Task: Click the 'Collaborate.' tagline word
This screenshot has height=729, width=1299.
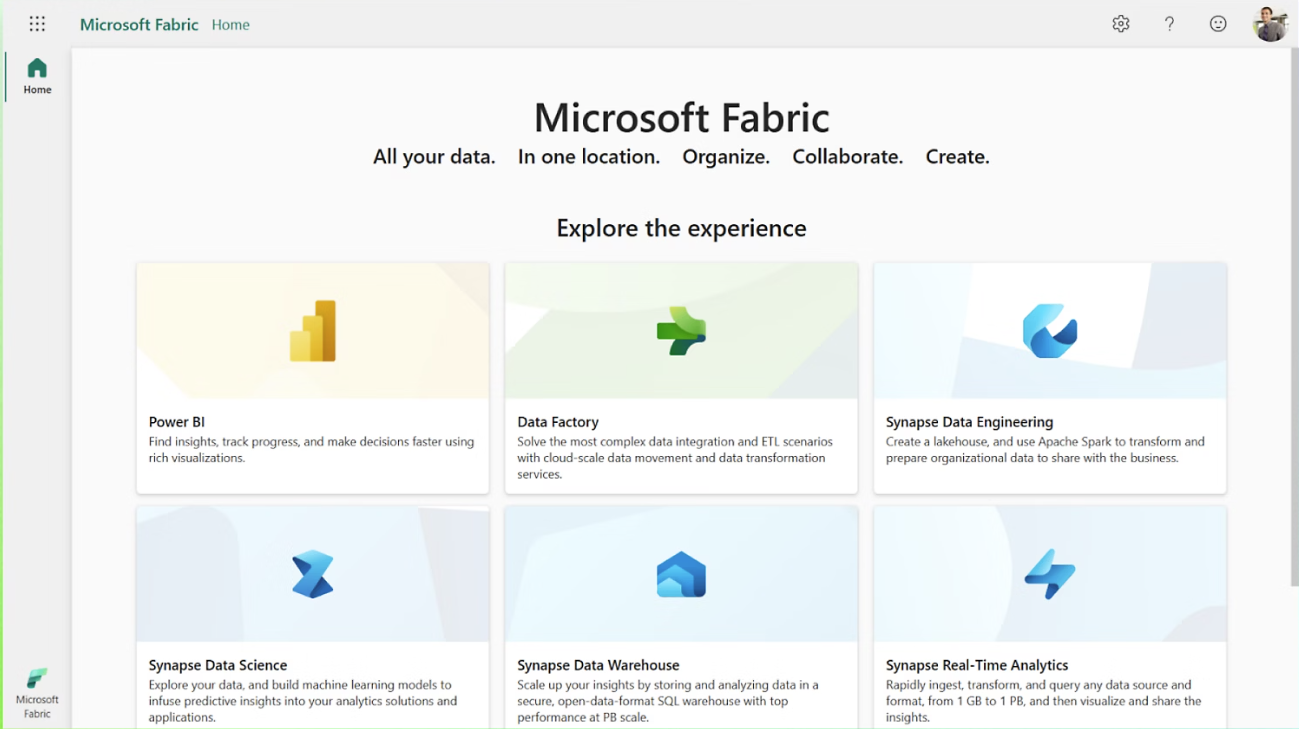Action: 847,157
